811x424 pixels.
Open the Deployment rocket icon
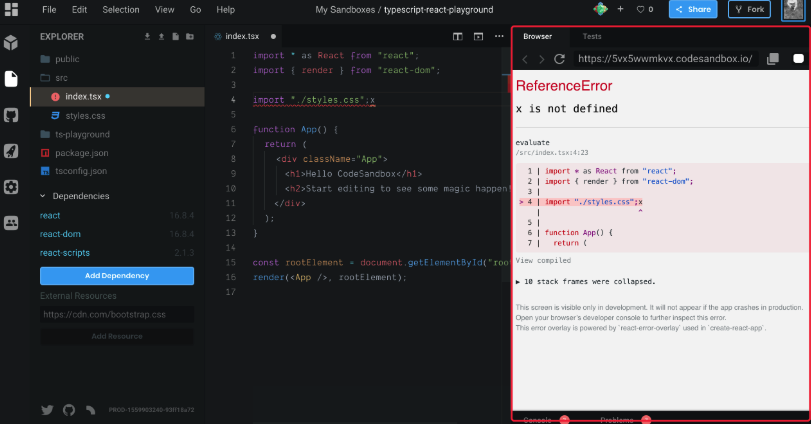(x=11, y=151)
